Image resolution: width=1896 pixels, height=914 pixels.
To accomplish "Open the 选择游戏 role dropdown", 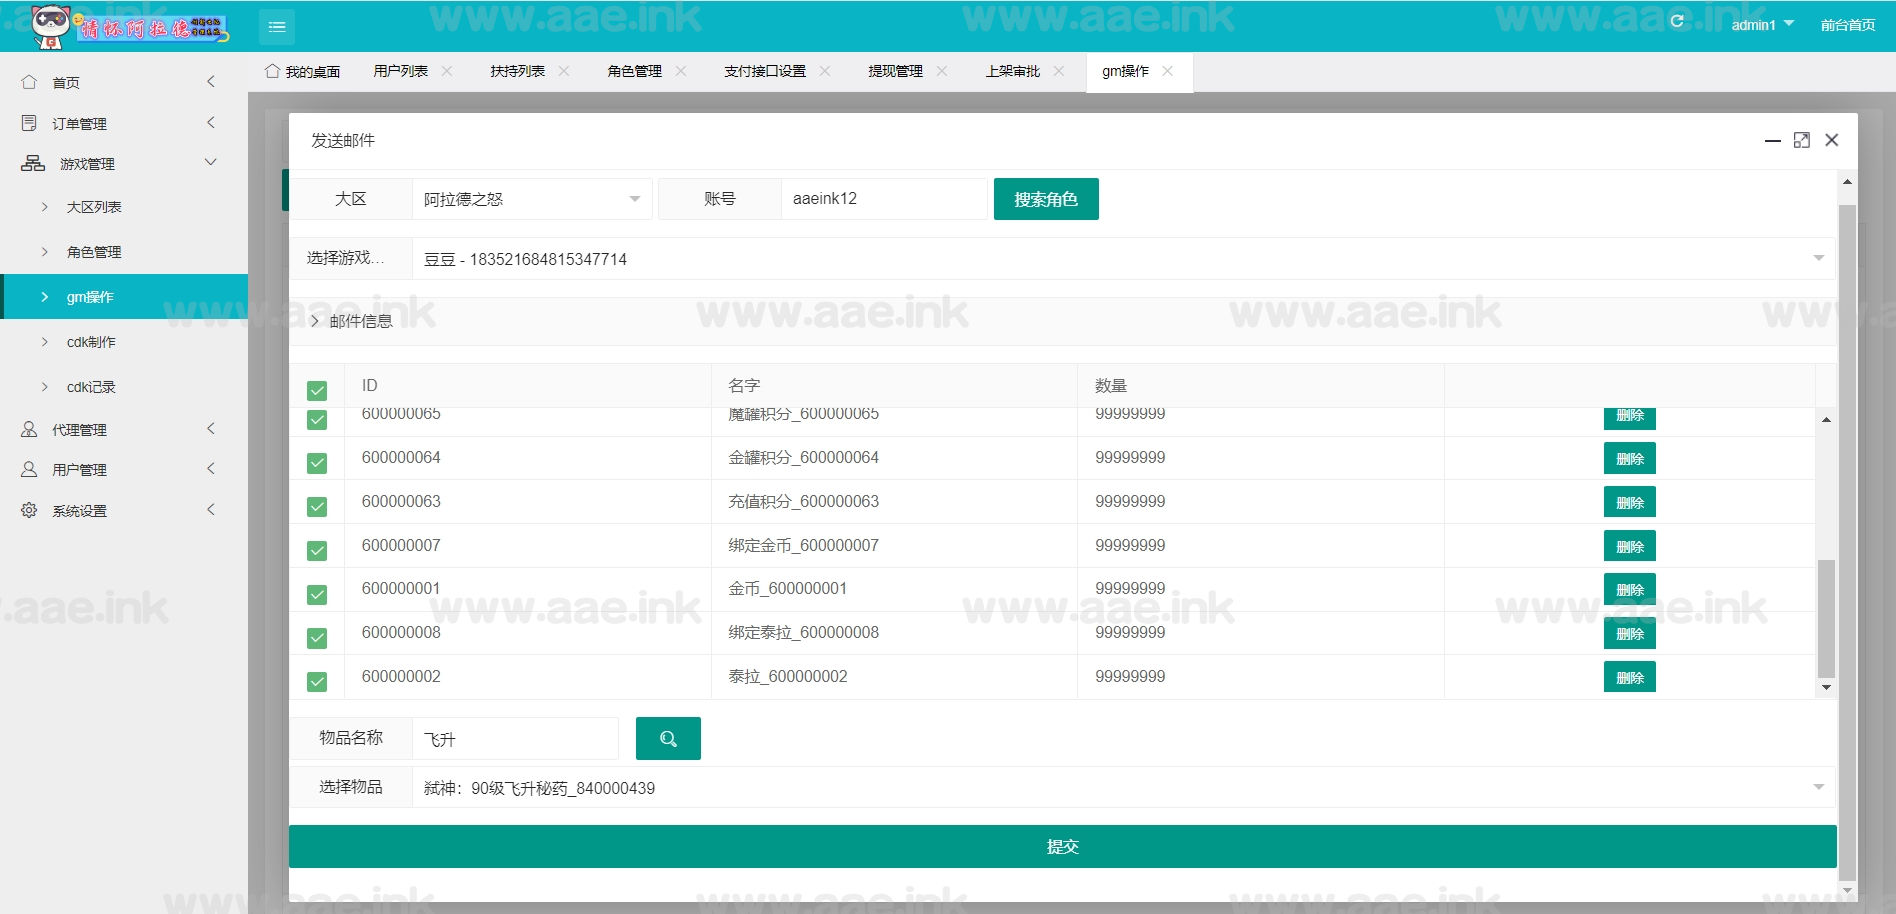I will [1124, 258].
